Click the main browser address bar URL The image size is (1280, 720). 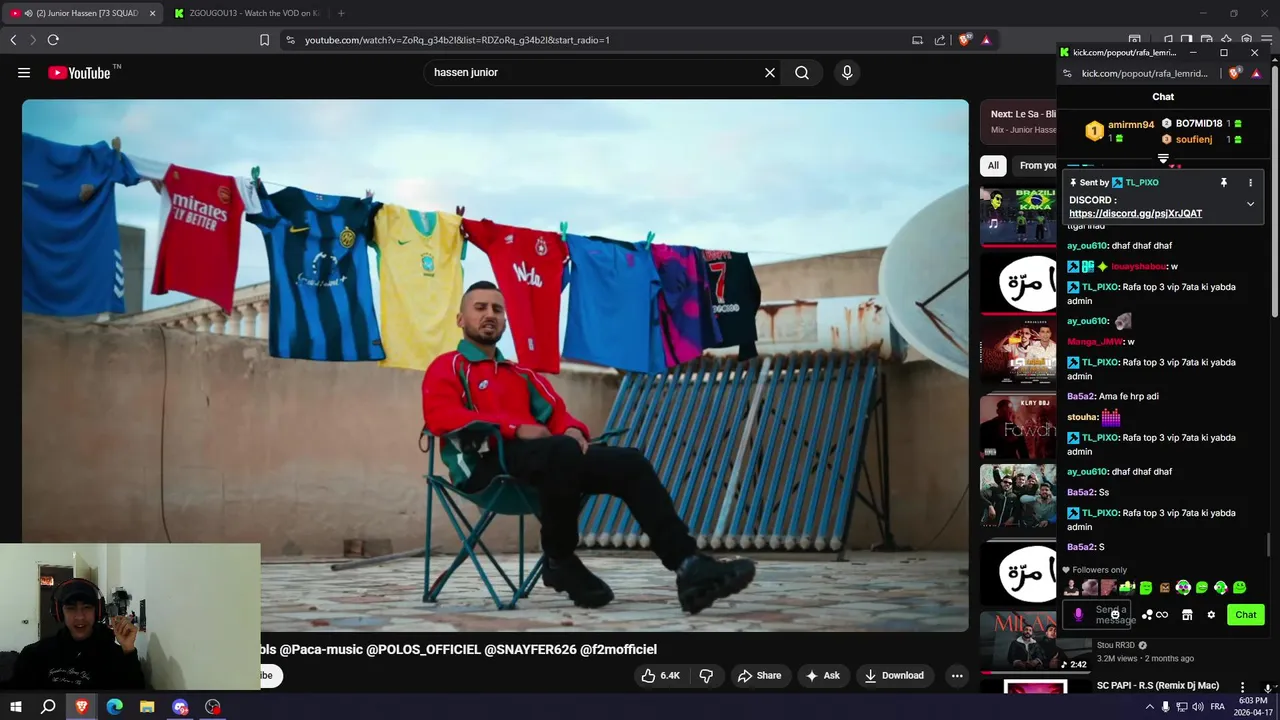tap(457, 40)
